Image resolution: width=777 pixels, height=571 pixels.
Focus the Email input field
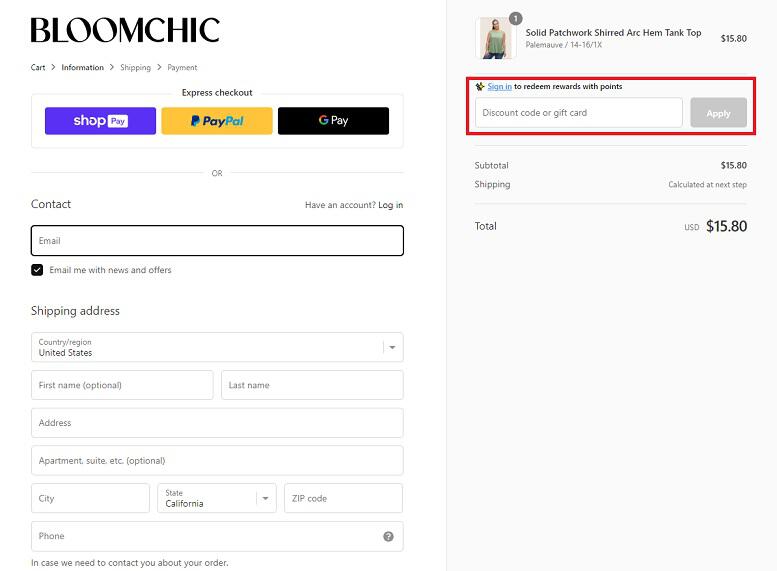217,241
